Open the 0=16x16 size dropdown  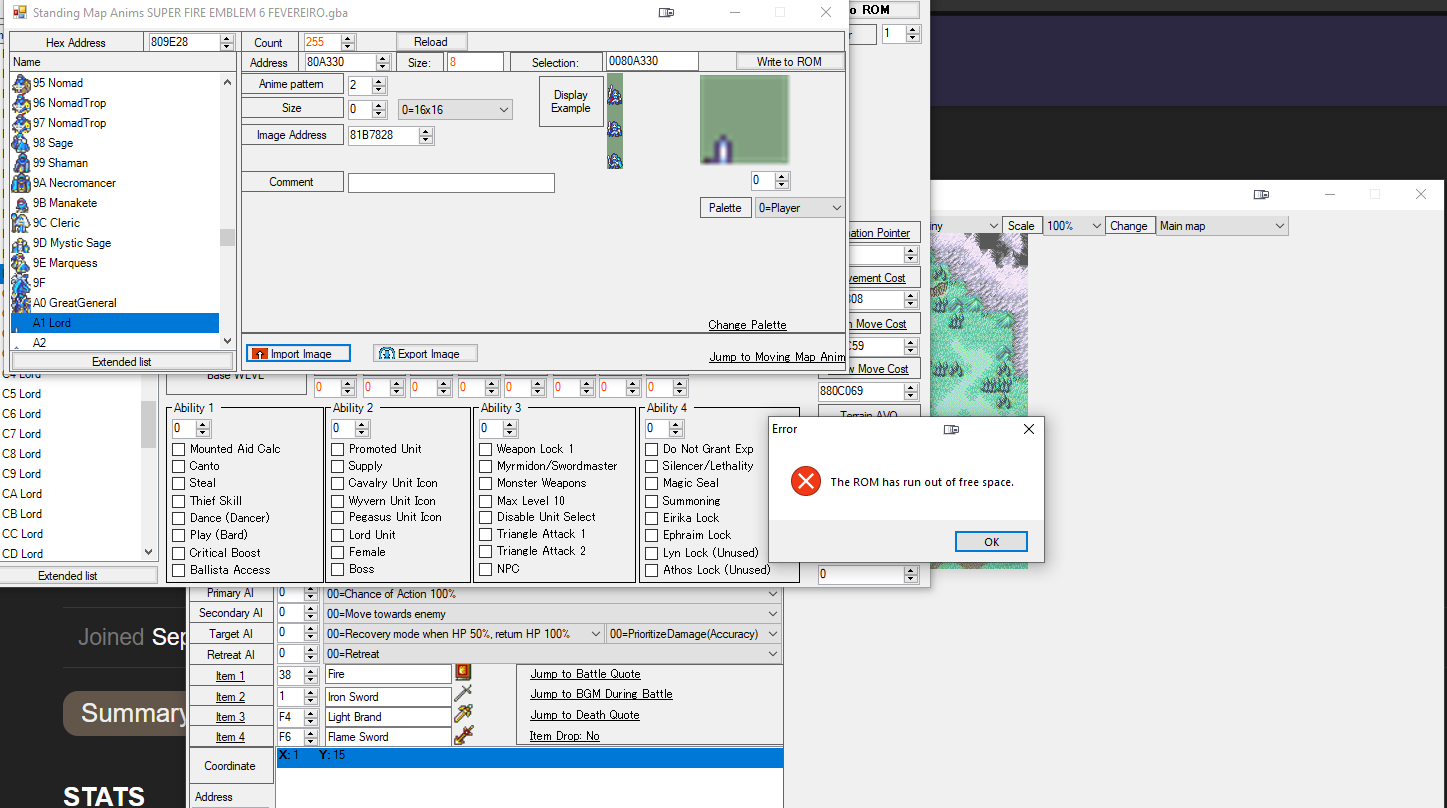pos(455,110)
